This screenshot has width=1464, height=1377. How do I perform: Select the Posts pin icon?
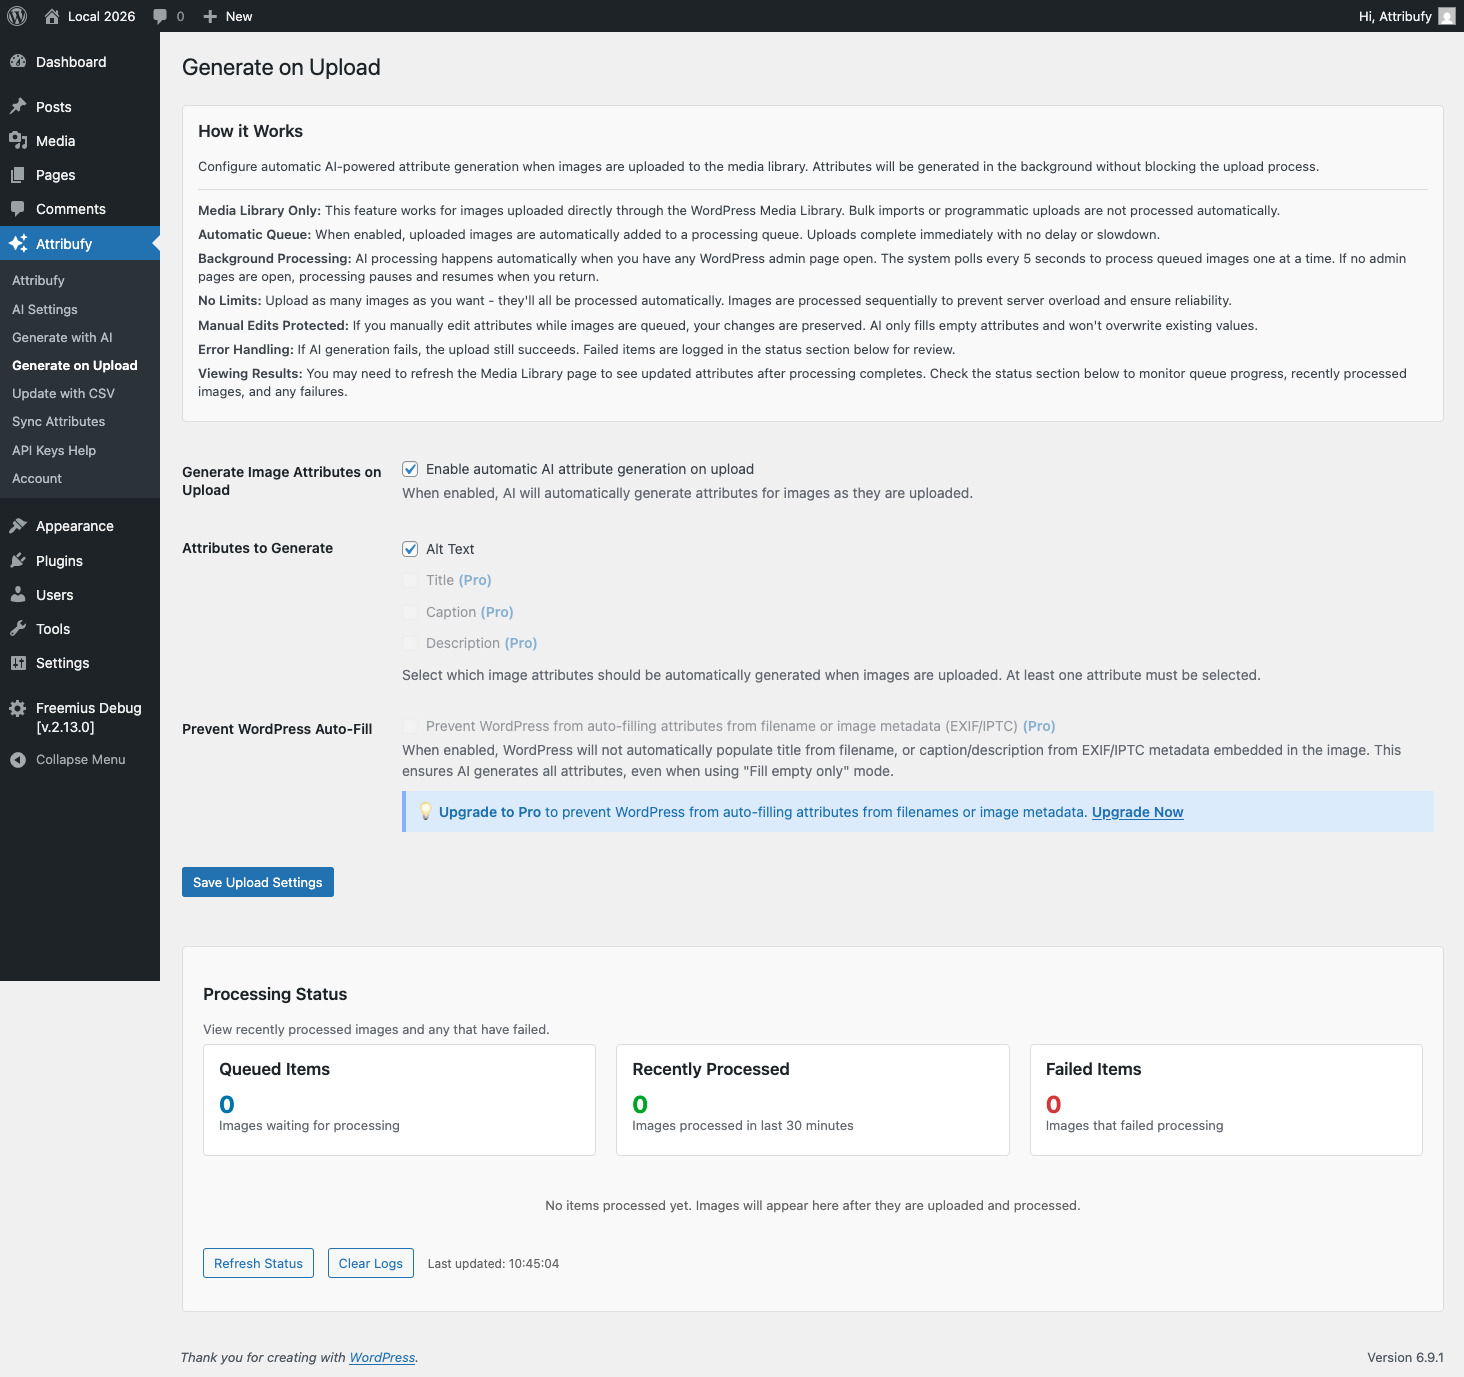[19, 106]
